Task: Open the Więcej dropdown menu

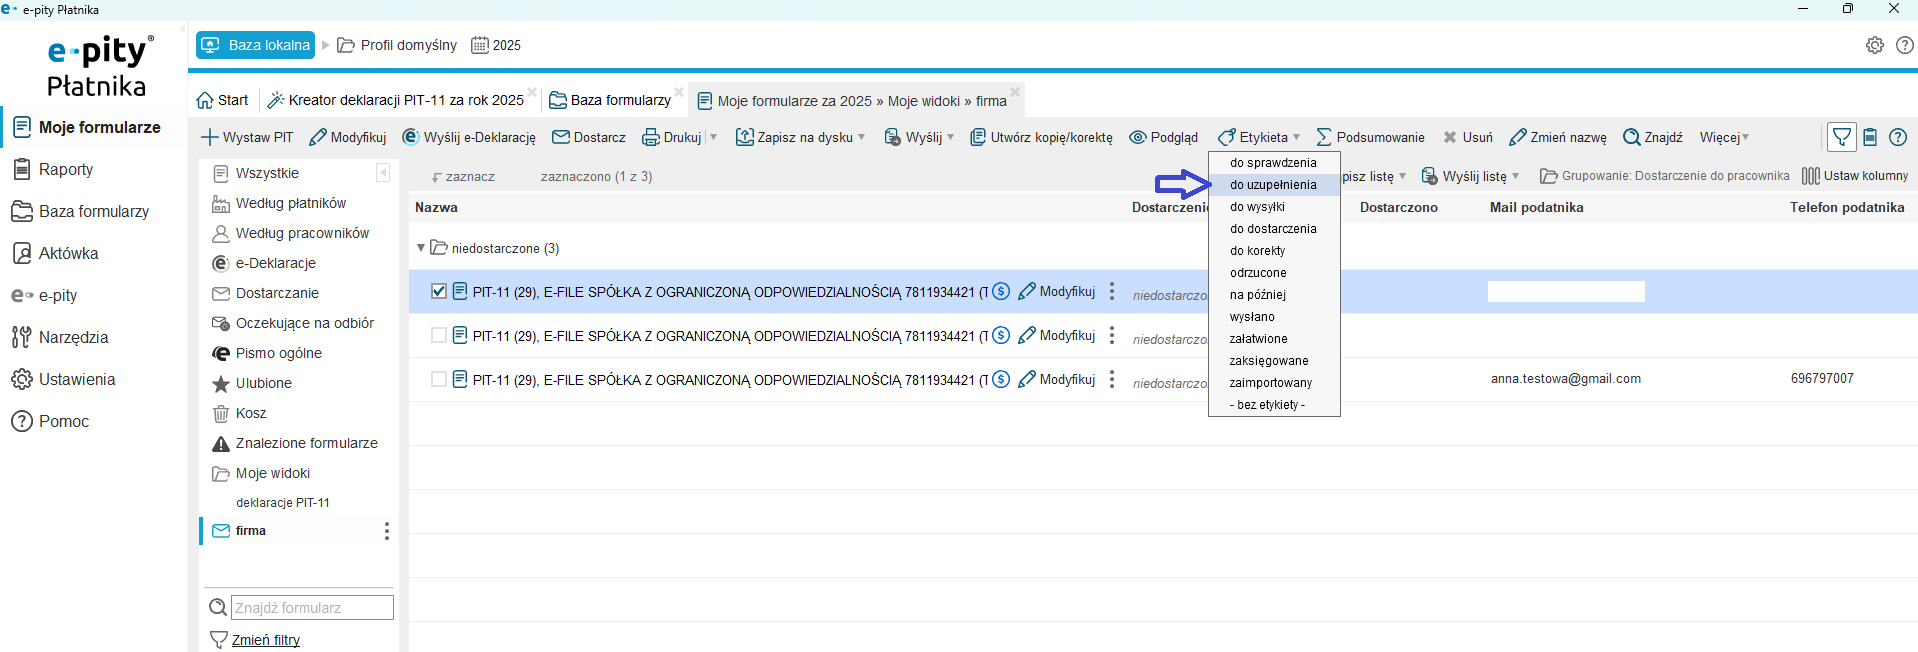Action: click(x=1724, y=138)
